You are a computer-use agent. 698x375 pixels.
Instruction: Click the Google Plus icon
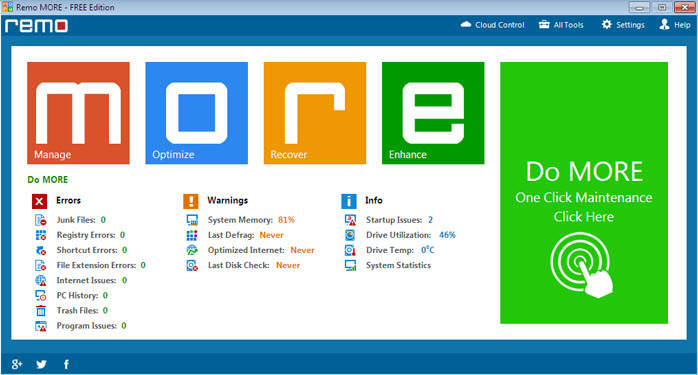(x=17, y=364)
